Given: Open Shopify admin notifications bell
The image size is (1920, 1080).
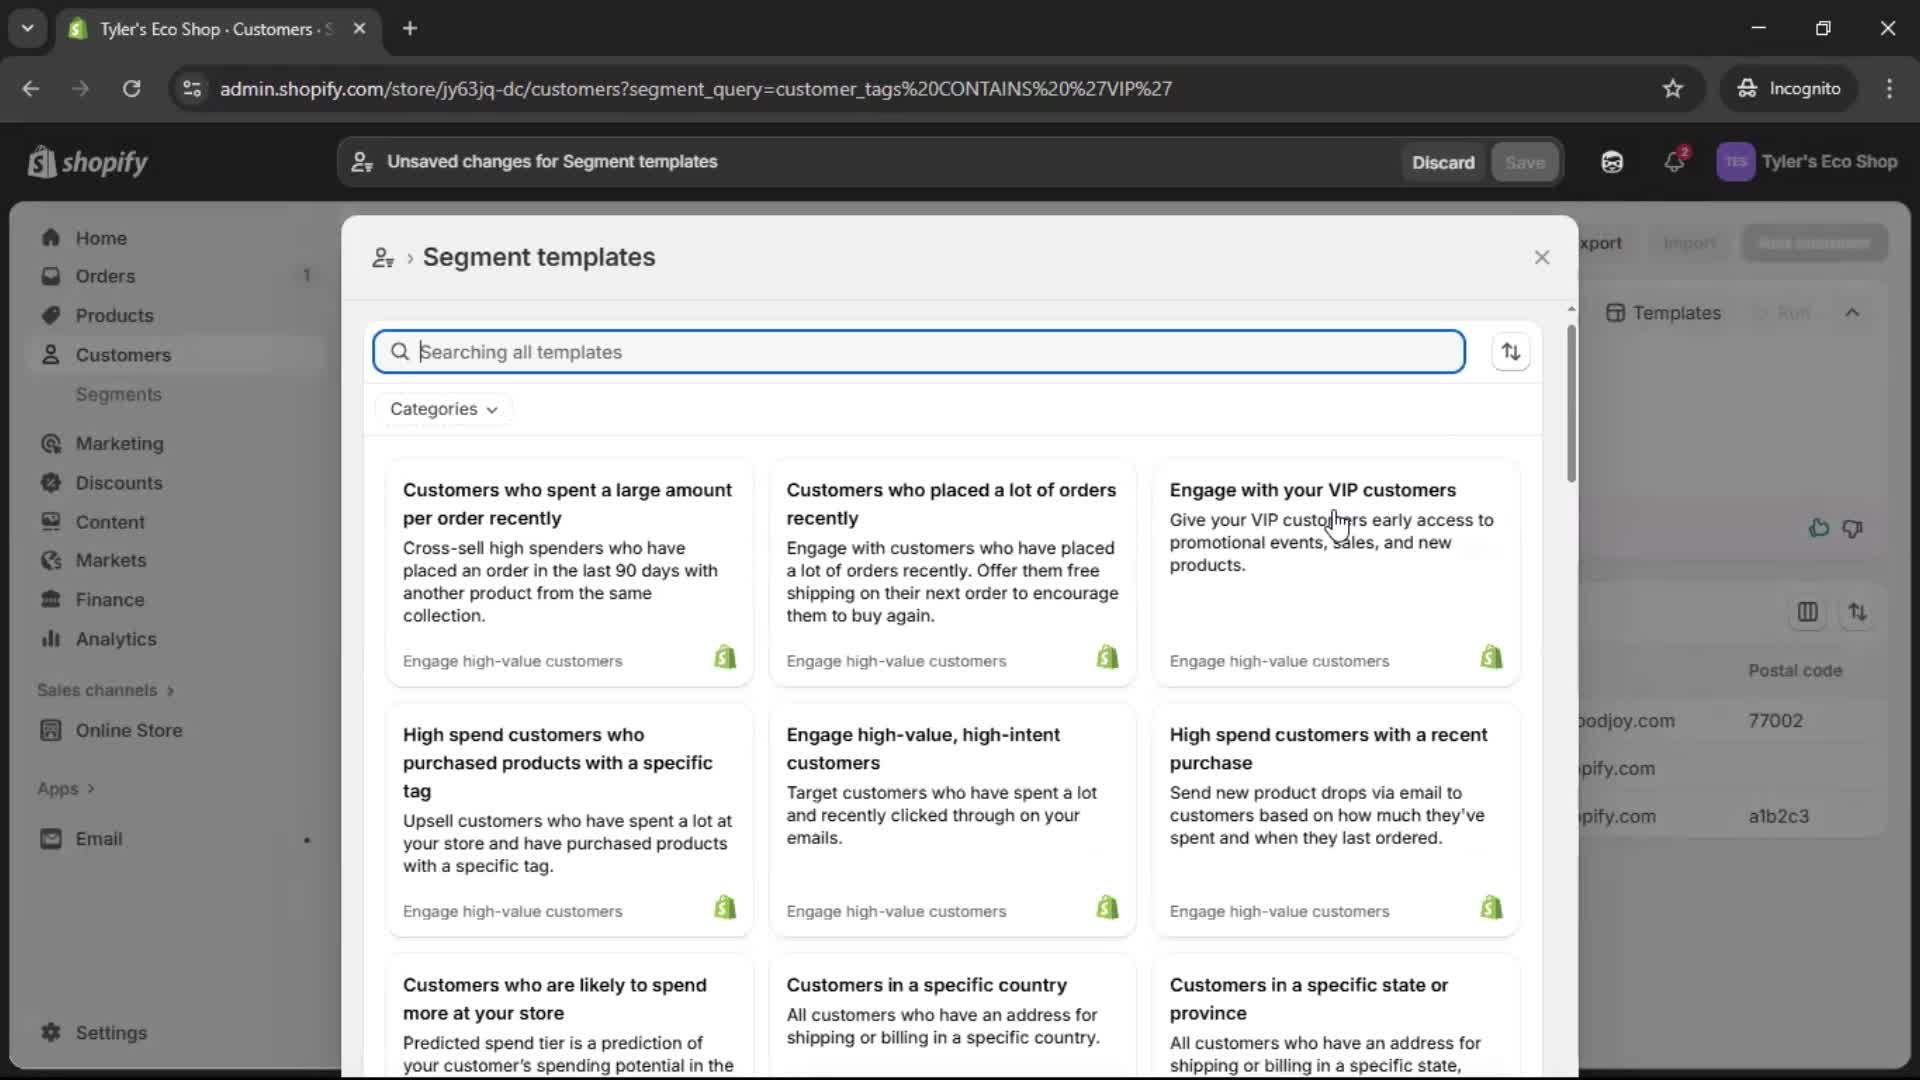Looking at the screenshot, I should click(x=1675, y=161).
